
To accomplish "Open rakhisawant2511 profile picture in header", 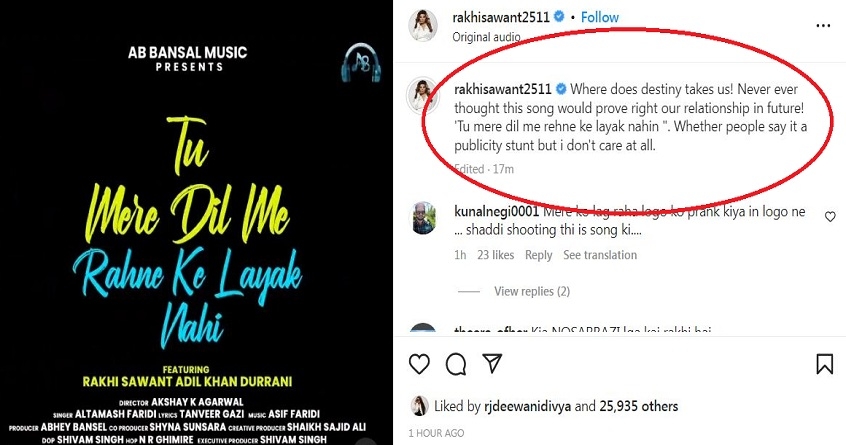I will [424, 25].
